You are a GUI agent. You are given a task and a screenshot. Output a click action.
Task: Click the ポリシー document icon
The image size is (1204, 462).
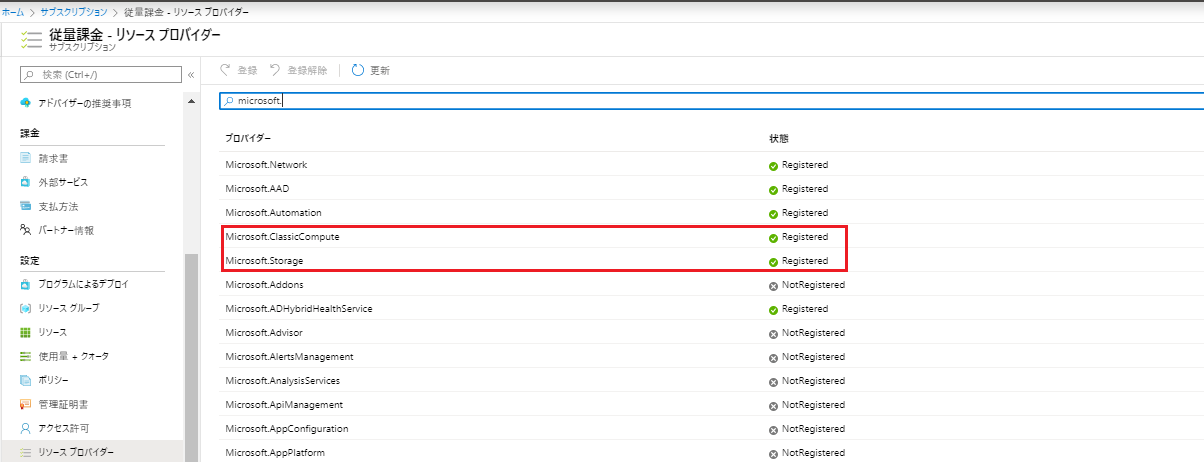tap(26, 380)
